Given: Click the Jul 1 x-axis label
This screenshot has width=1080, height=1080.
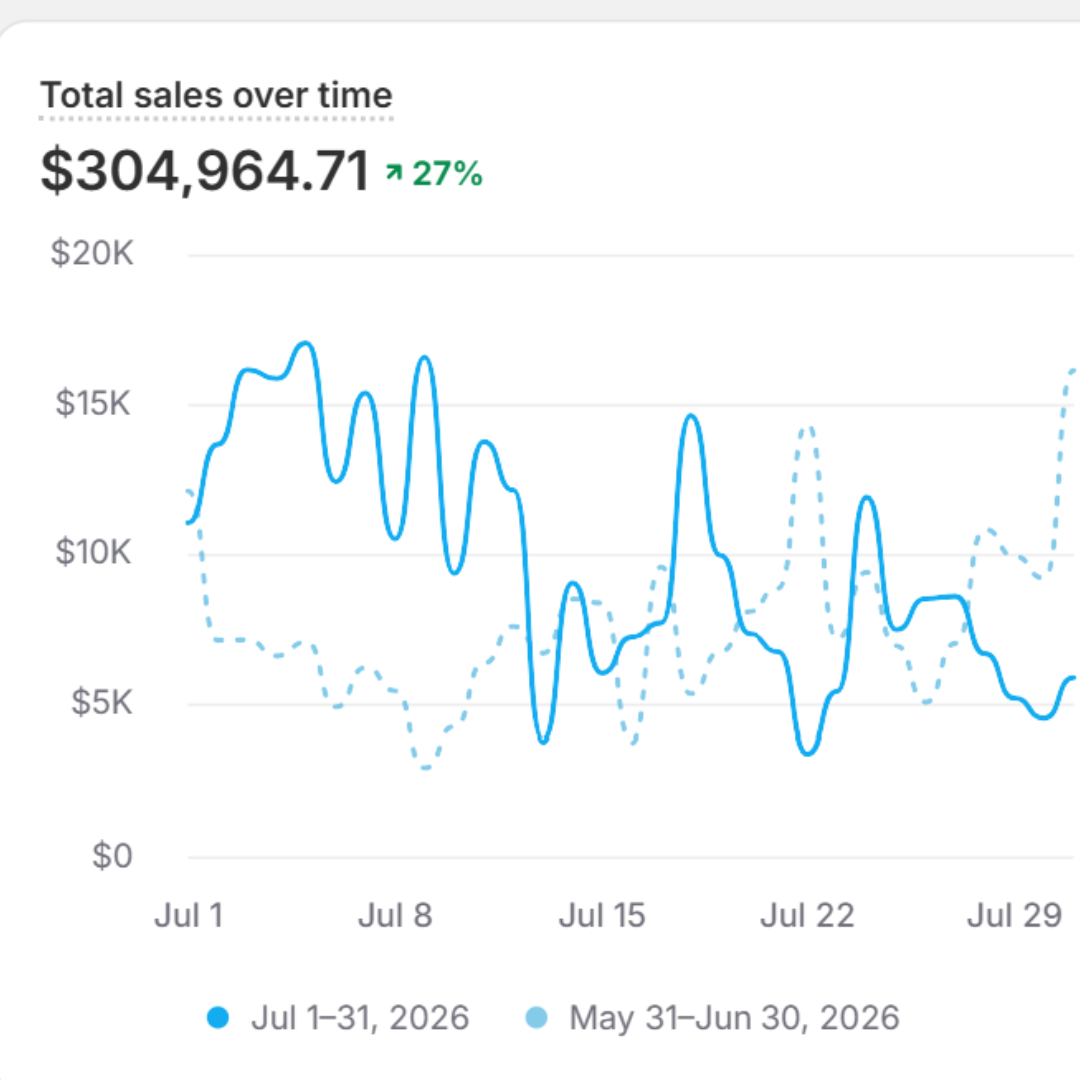Looking at the screenshot, I should pyautogui.click(x=189, y=916).
